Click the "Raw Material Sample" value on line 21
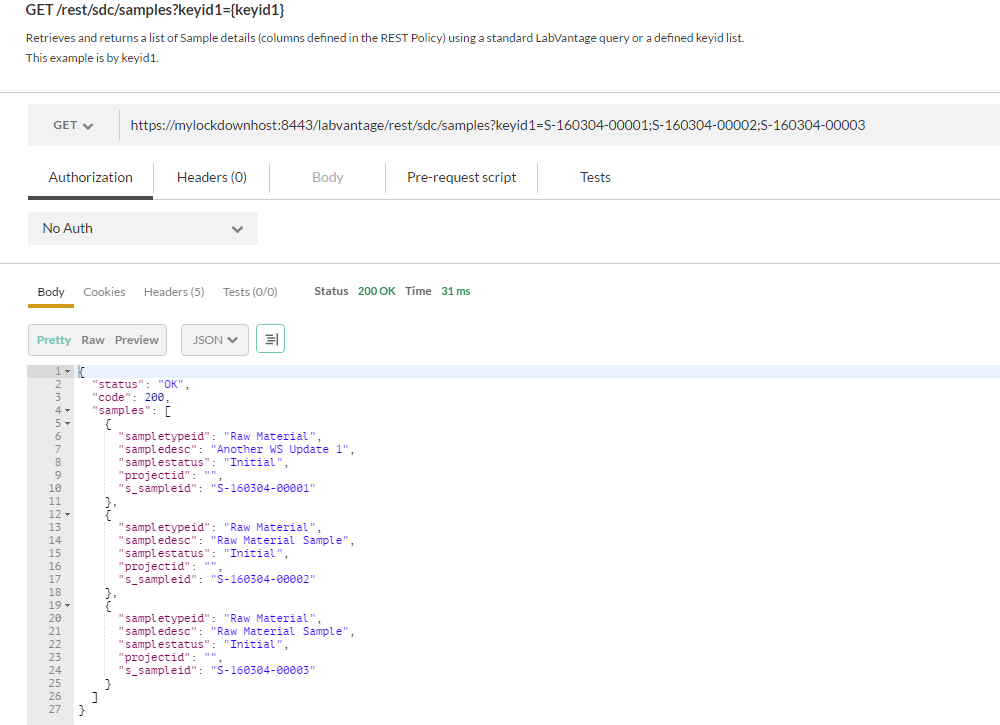The width and height of the screenshot is (1000, 725). 280,632
